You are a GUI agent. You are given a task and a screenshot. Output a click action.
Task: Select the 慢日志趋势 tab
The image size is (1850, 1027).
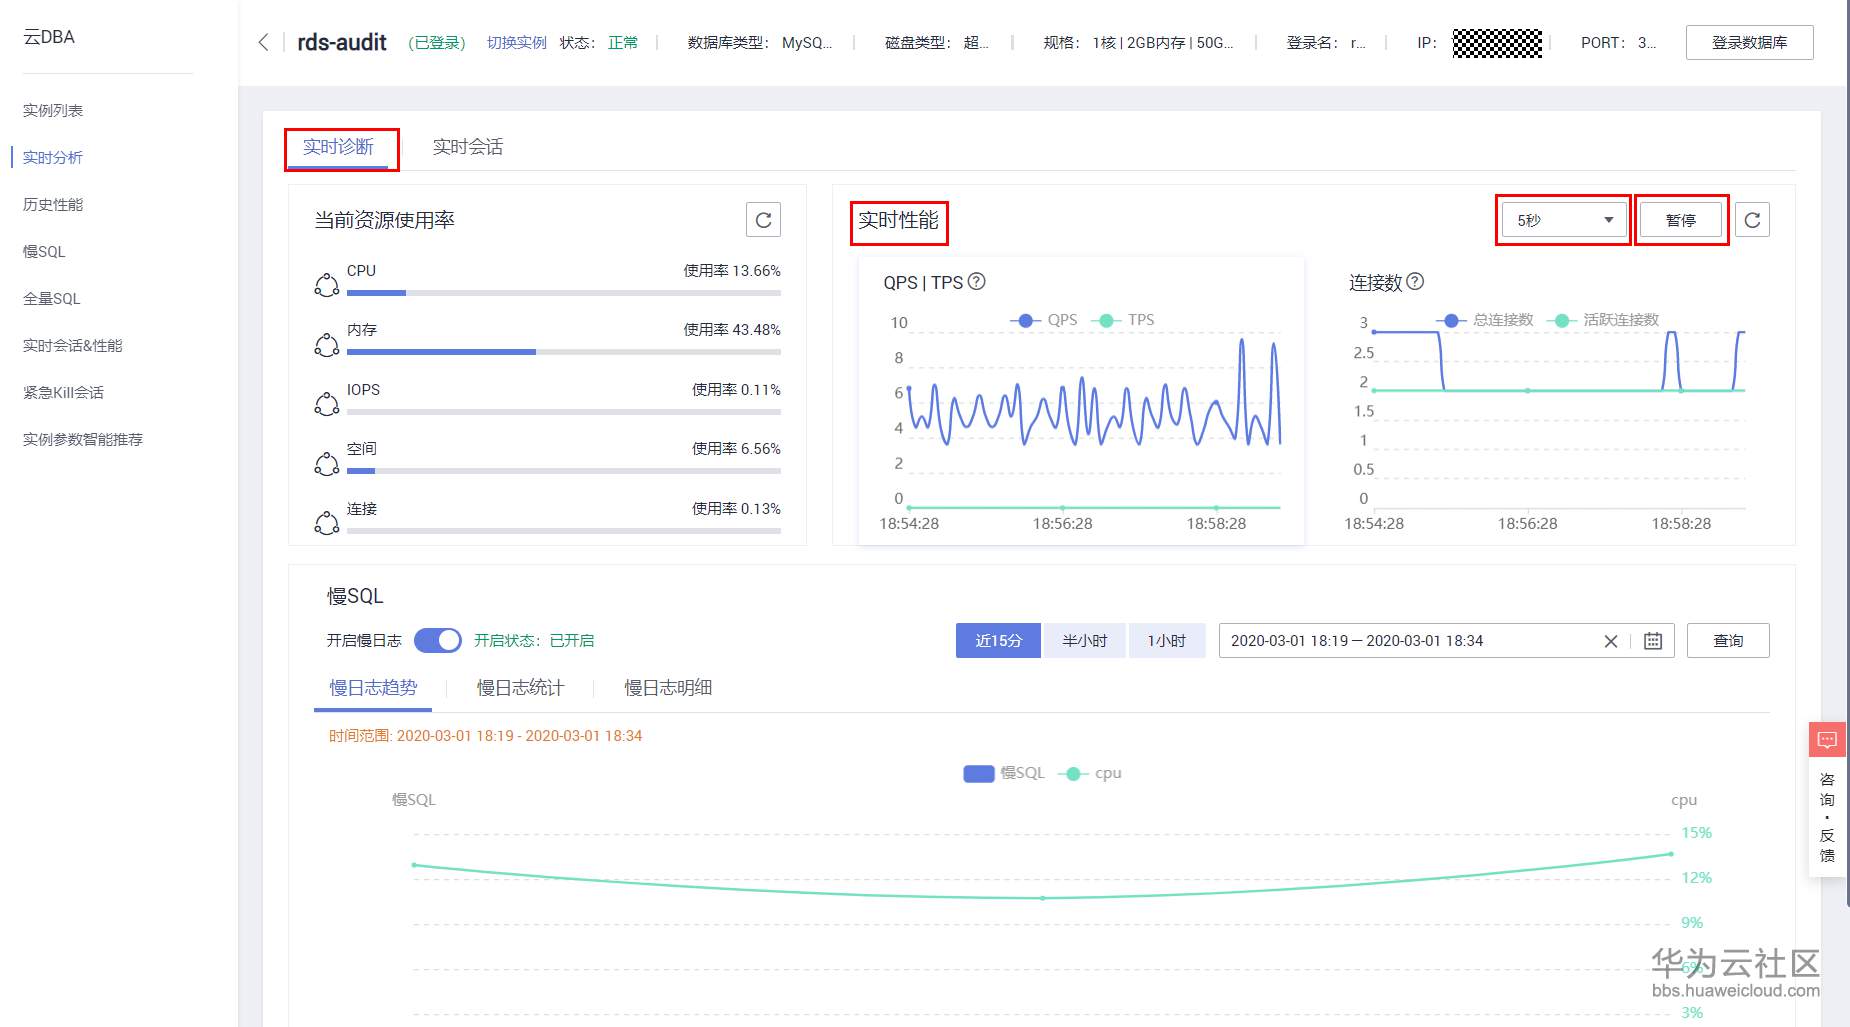(373, 688)
